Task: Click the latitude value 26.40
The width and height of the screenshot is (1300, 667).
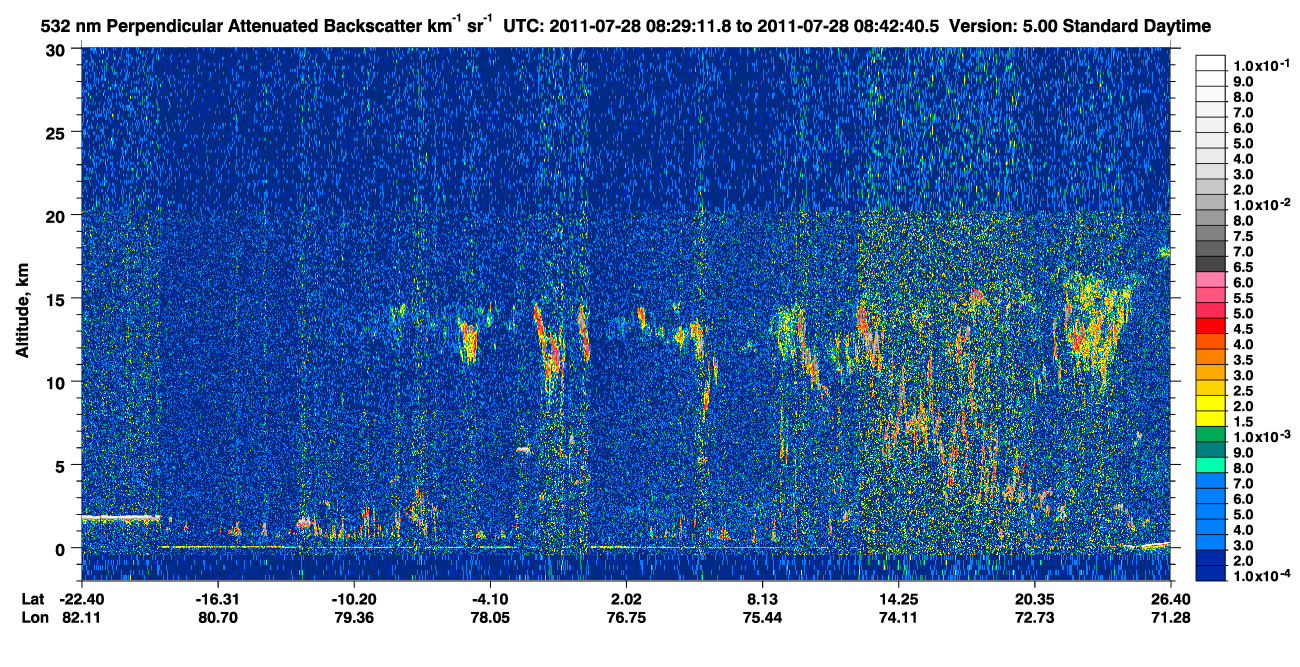Action: [1171, 599]
